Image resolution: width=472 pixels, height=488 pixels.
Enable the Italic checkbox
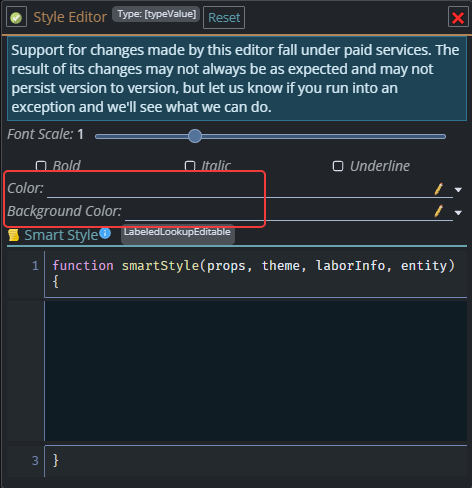(190, 166)
